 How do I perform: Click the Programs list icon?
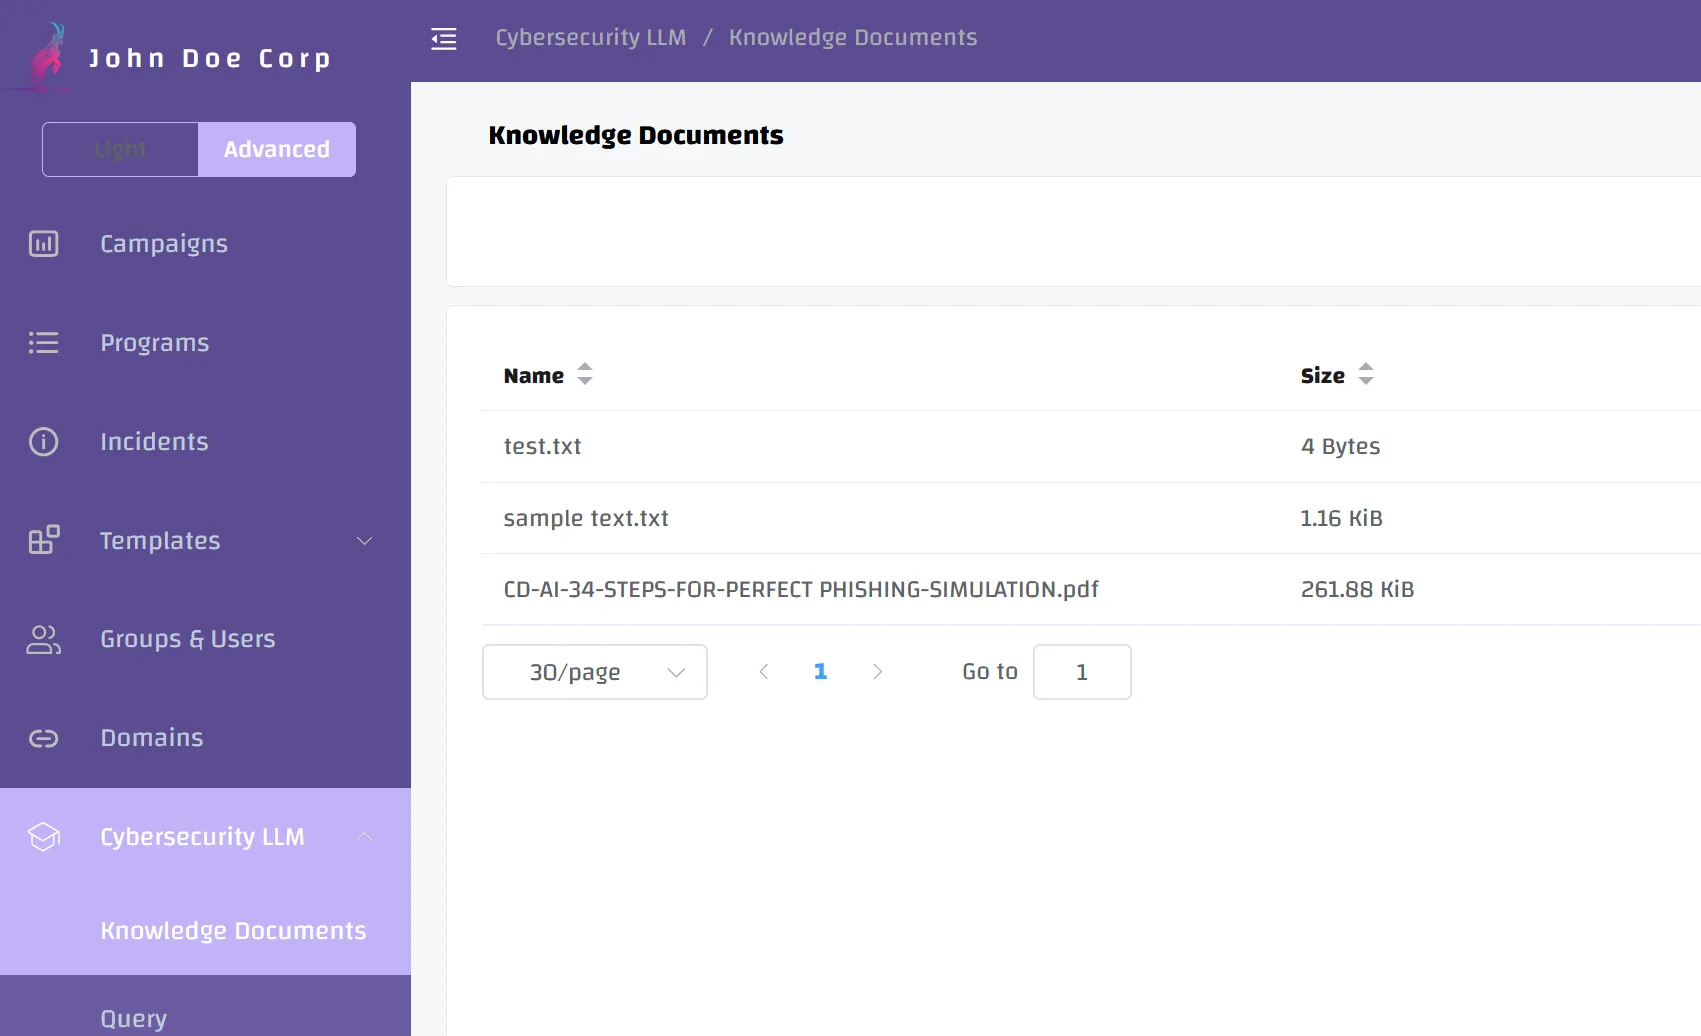44,343
